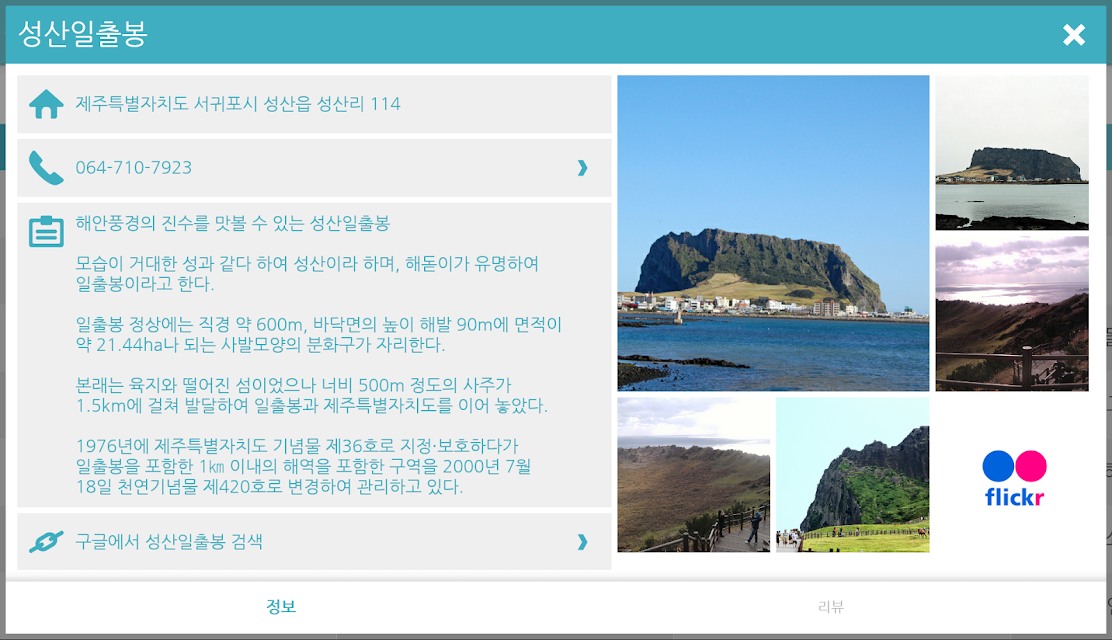The image size is (1112, 640).
Task: Select the address text 제주특별자치도 서귀포시 성산읍 성산리 114
Action: 238,104
